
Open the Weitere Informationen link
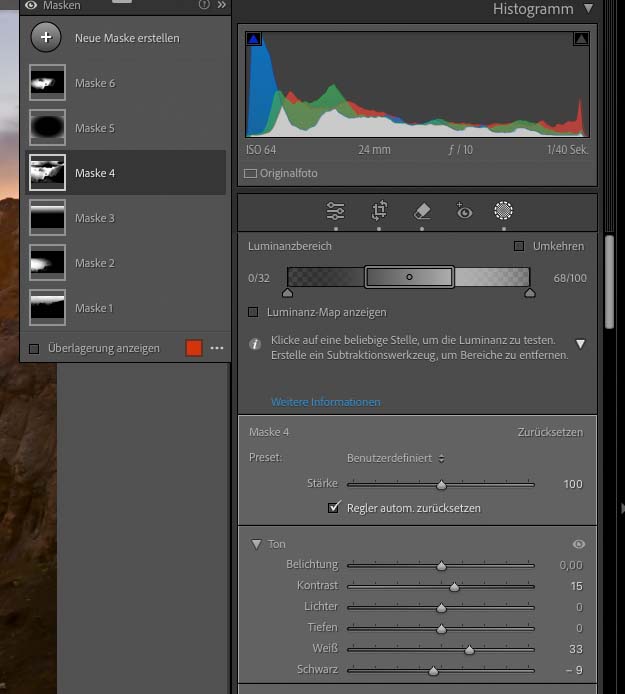pyautogui.click(x=325, y=402)
